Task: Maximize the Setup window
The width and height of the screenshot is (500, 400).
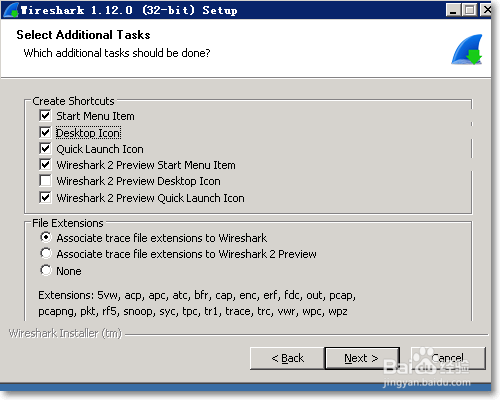Action: point(469,10)
